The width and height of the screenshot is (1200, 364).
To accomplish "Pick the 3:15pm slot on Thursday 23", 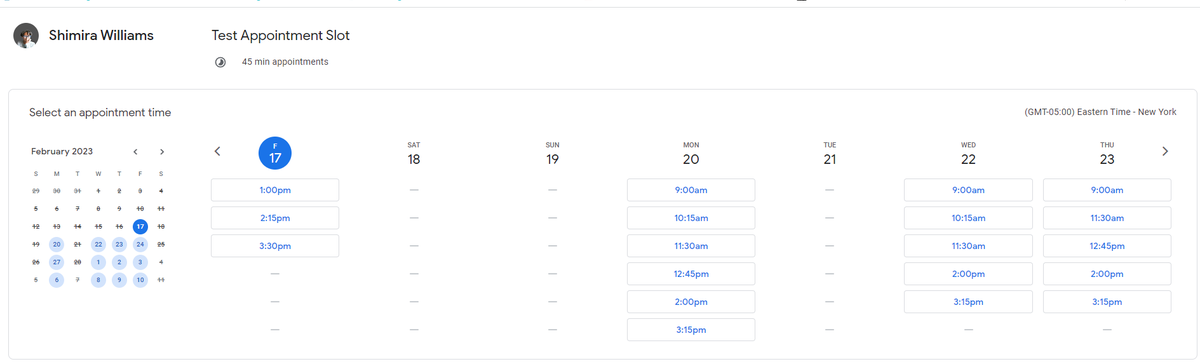I will click(1107, 302).
